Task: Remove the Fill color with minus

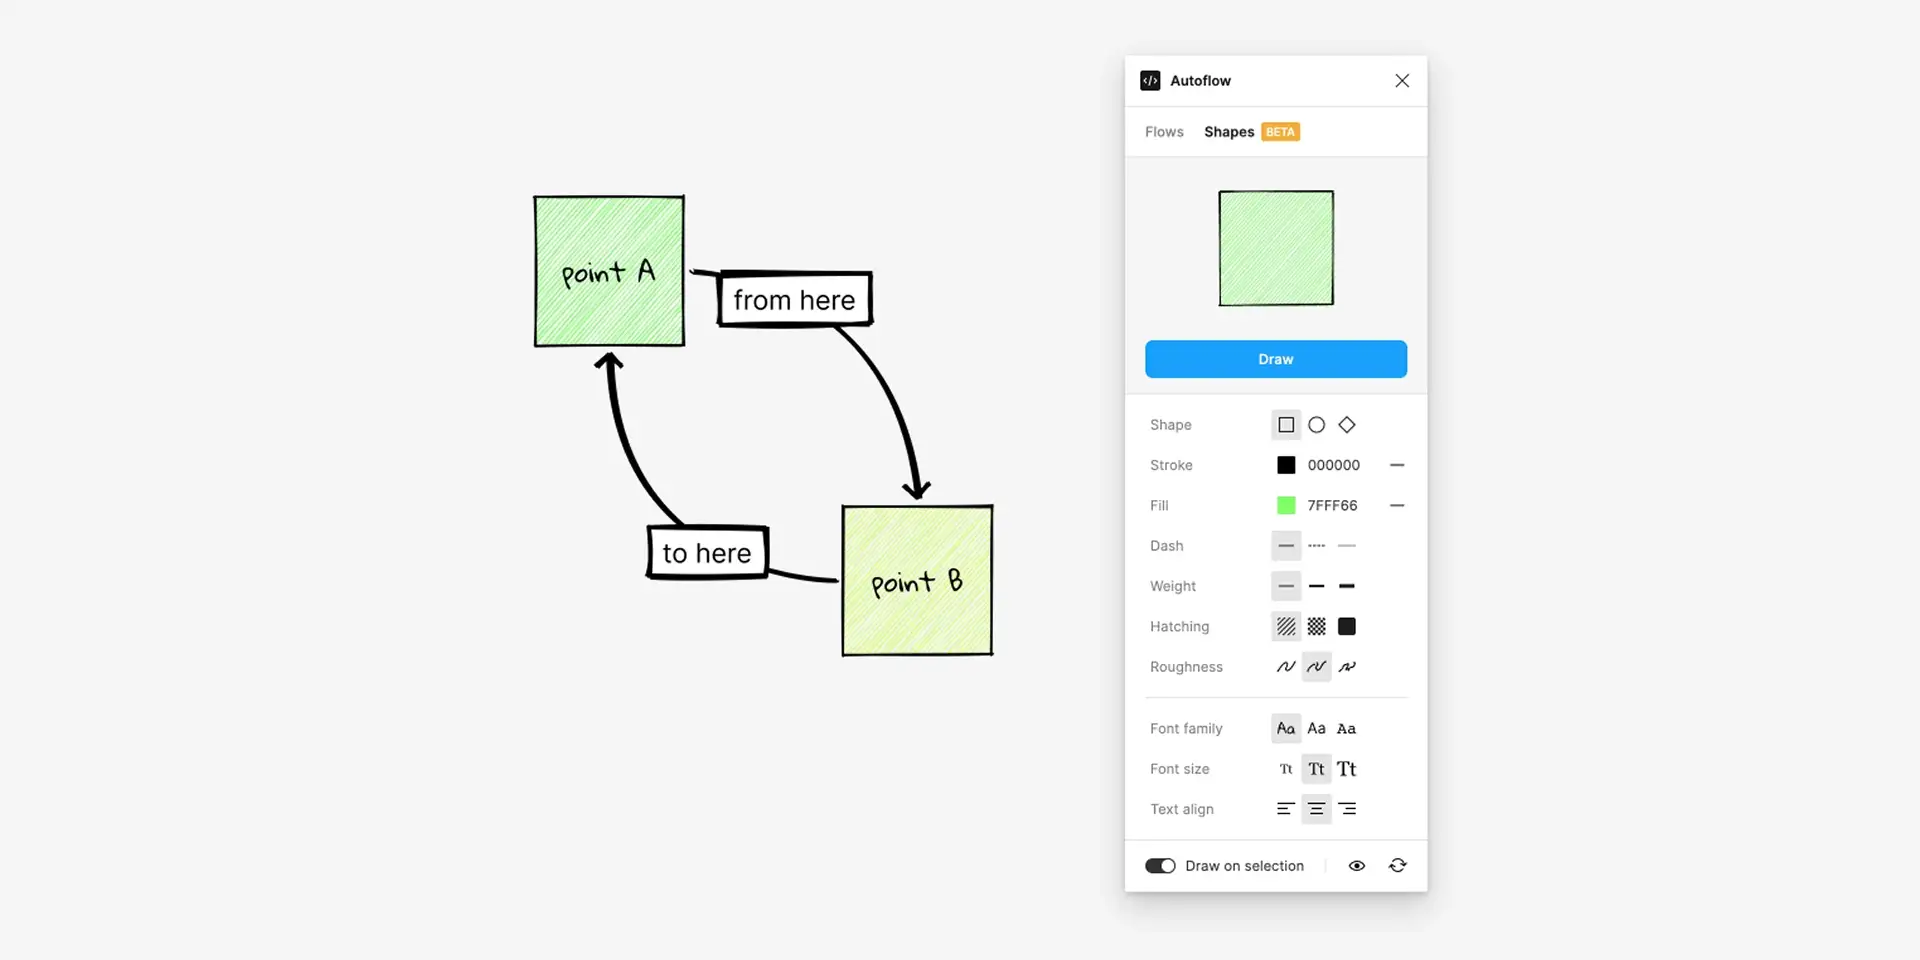Action: [1398, 506]
